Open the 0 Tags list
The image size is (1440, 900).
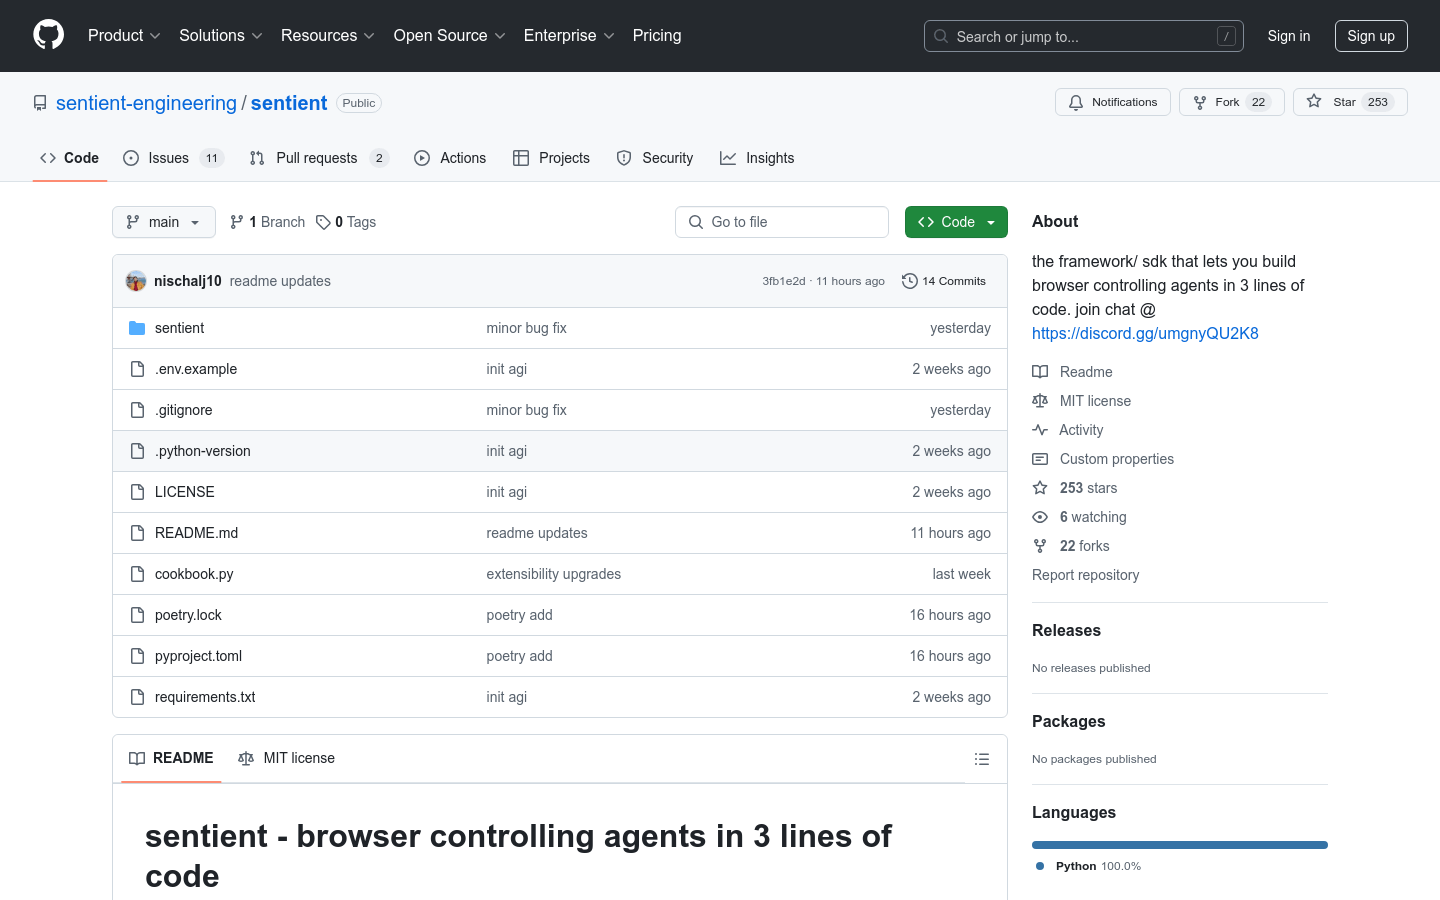pyautogui.click(x=346, y=222)
